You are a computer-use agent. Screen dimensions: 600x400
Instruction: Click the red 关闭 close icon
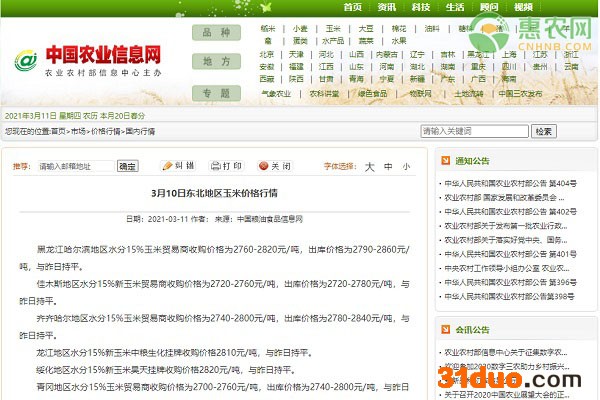(x=264, y=166)
